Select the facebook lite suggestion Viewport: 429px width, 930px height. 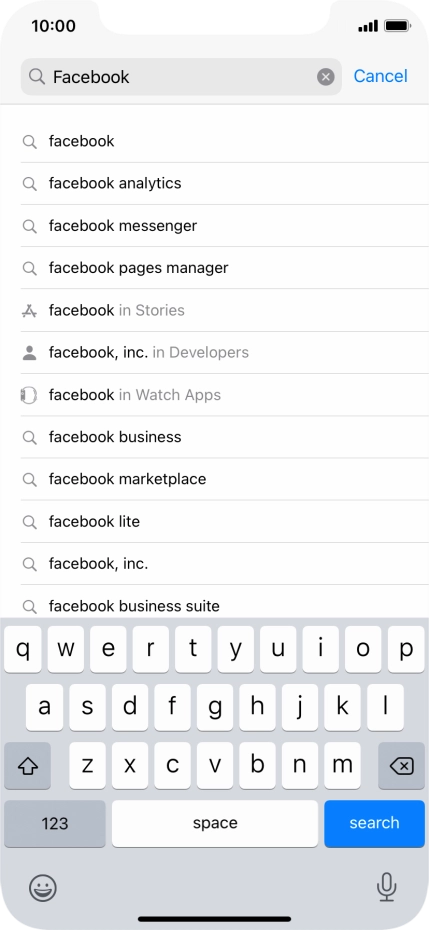point(224,521)
